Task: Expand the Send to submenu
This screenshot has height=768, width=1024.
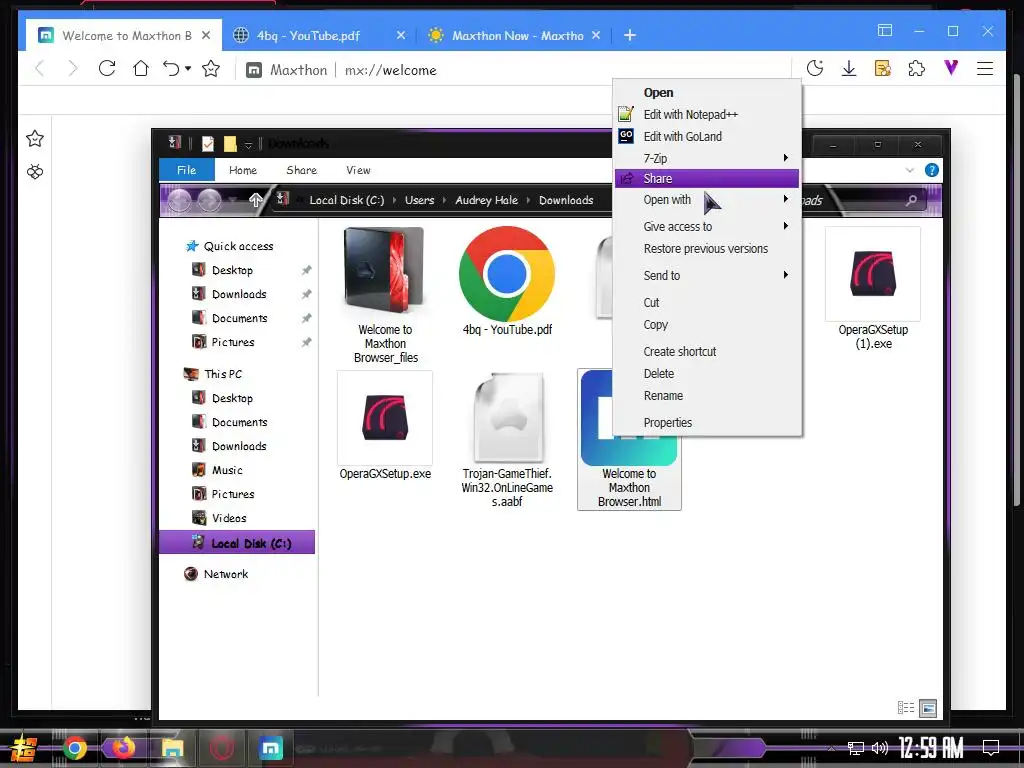Action: coord(707,276)
